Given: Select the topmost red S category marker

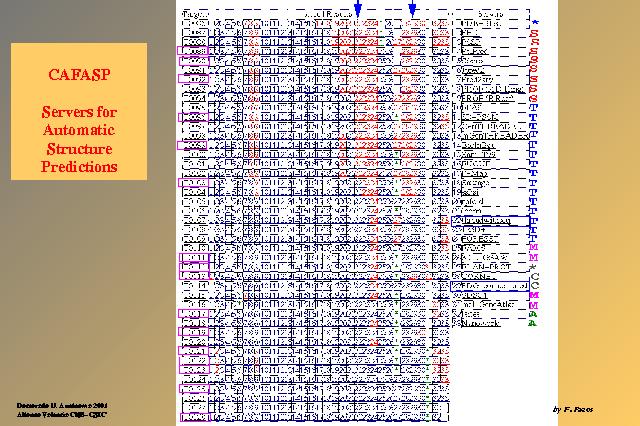Looking at the screenshot, I should (534, 33).
